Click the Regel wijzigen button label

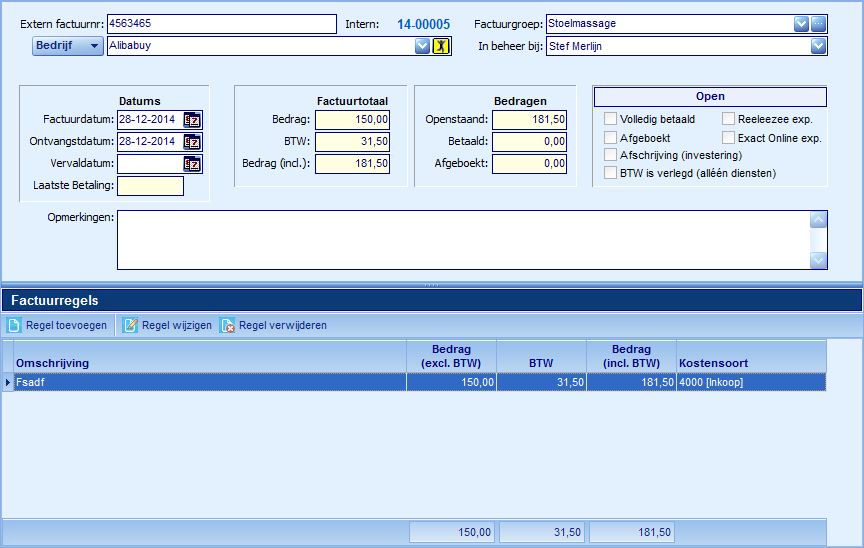(176, 325)
